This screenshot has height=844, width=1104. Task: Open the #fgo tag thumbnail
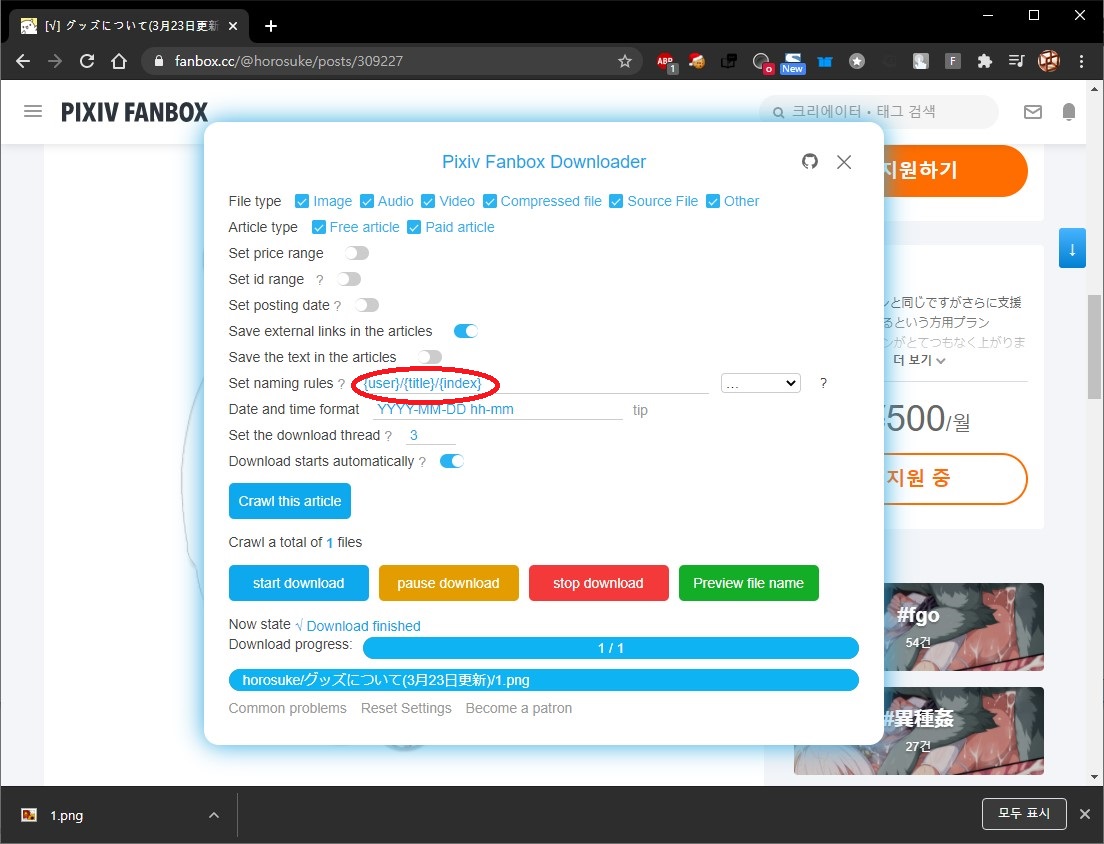(x=964, y=626)
